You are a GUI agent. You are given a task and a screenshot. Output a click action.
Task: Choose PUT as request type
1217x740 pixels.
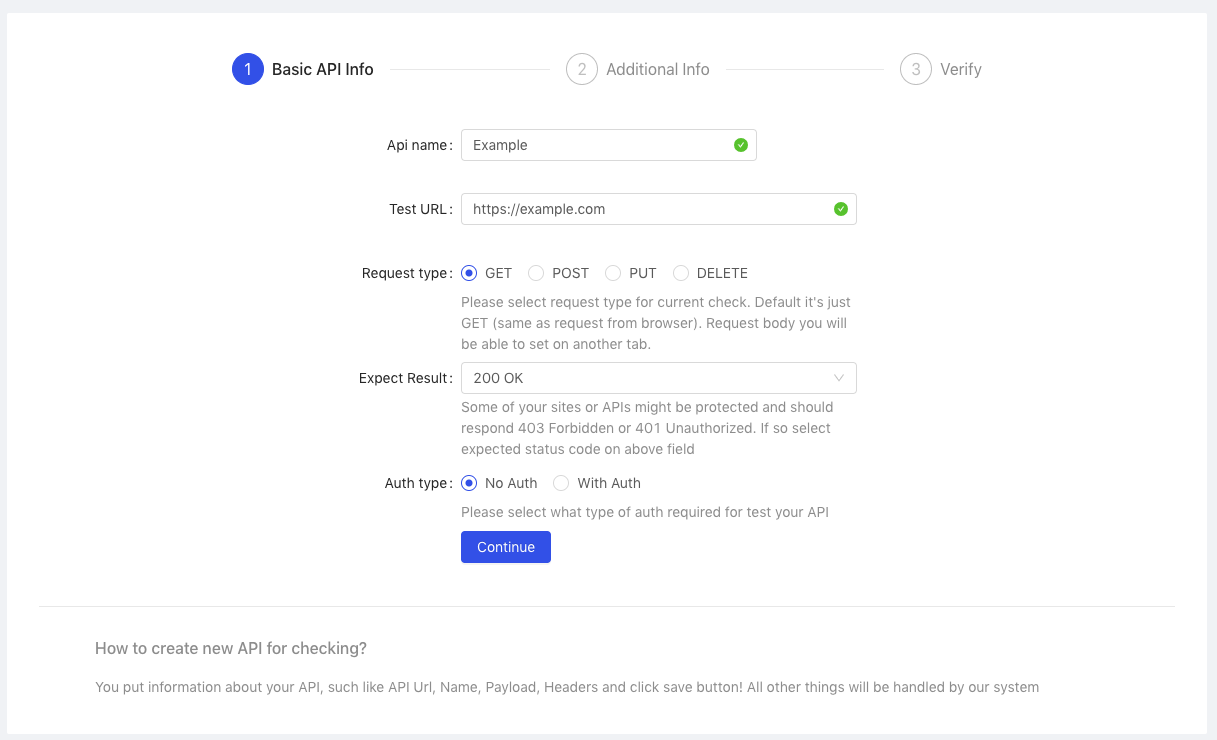pyautogui.click(x=613, y=273)
